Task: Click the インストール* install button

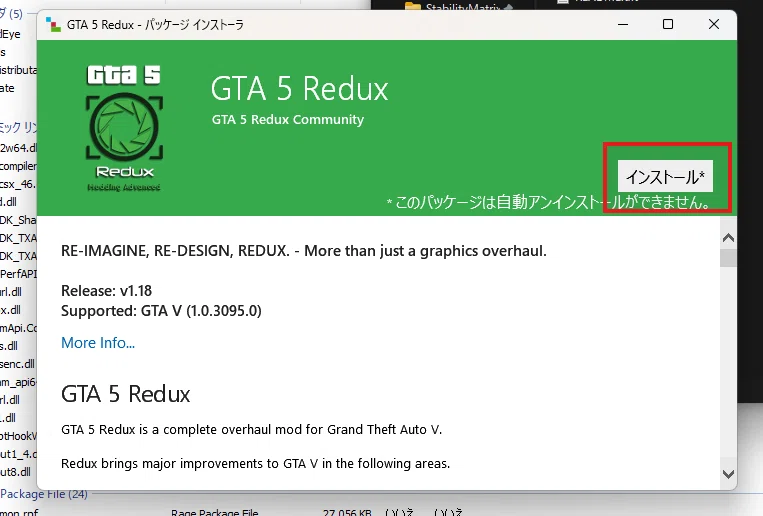Action: (x=665, y=176)
